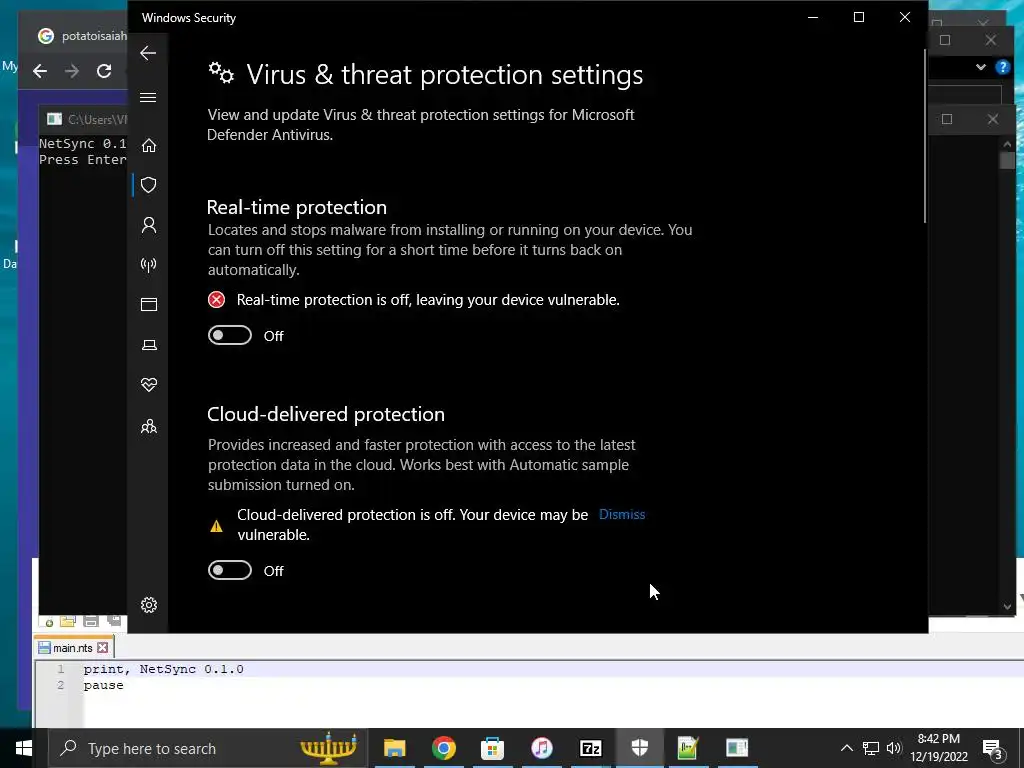This screenshot has width=1024, height=768.
Task: Click the Open folder icon in editor toolbar
Action: (x=68, y=622)
